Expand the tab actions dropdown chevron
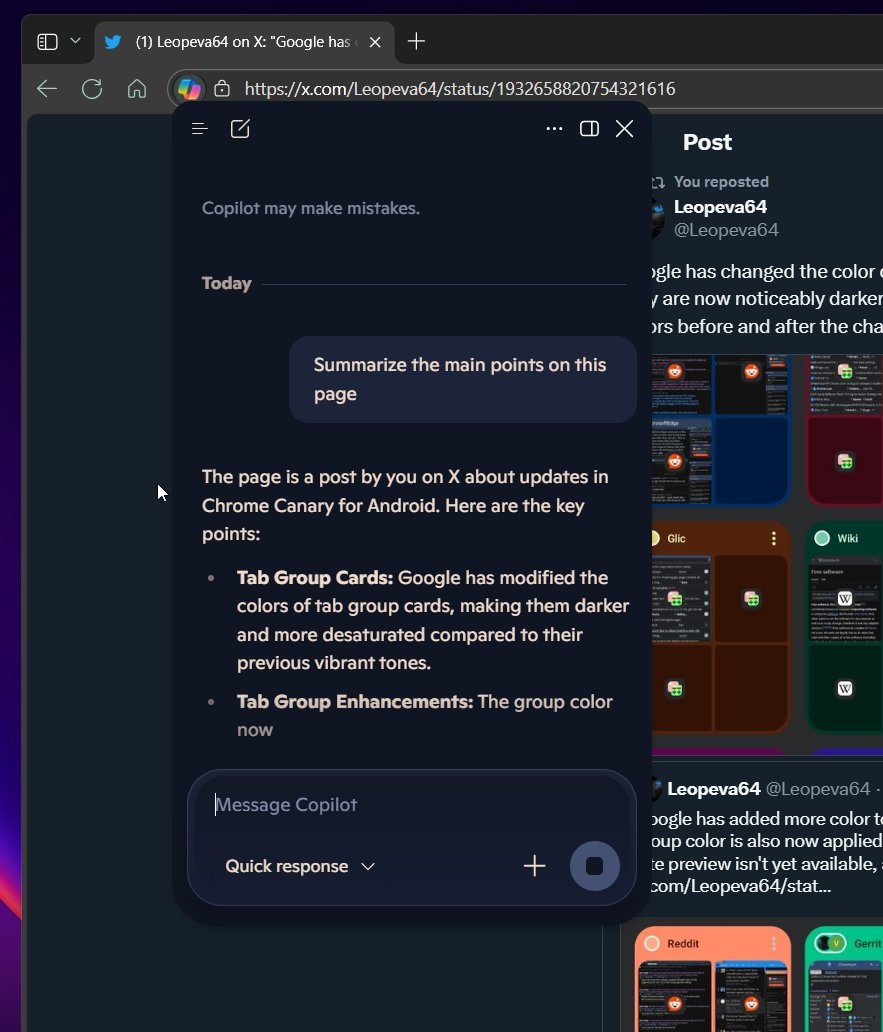The image size is (883, 1032). (76, 41)
